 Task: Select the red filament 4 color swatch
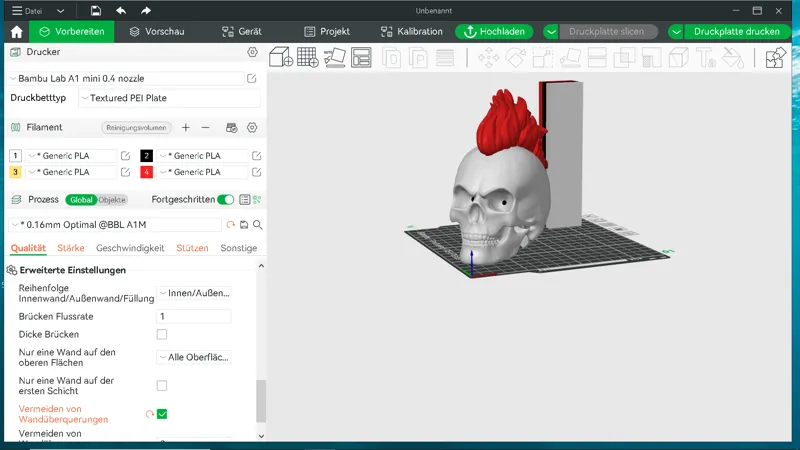(146, 172)
